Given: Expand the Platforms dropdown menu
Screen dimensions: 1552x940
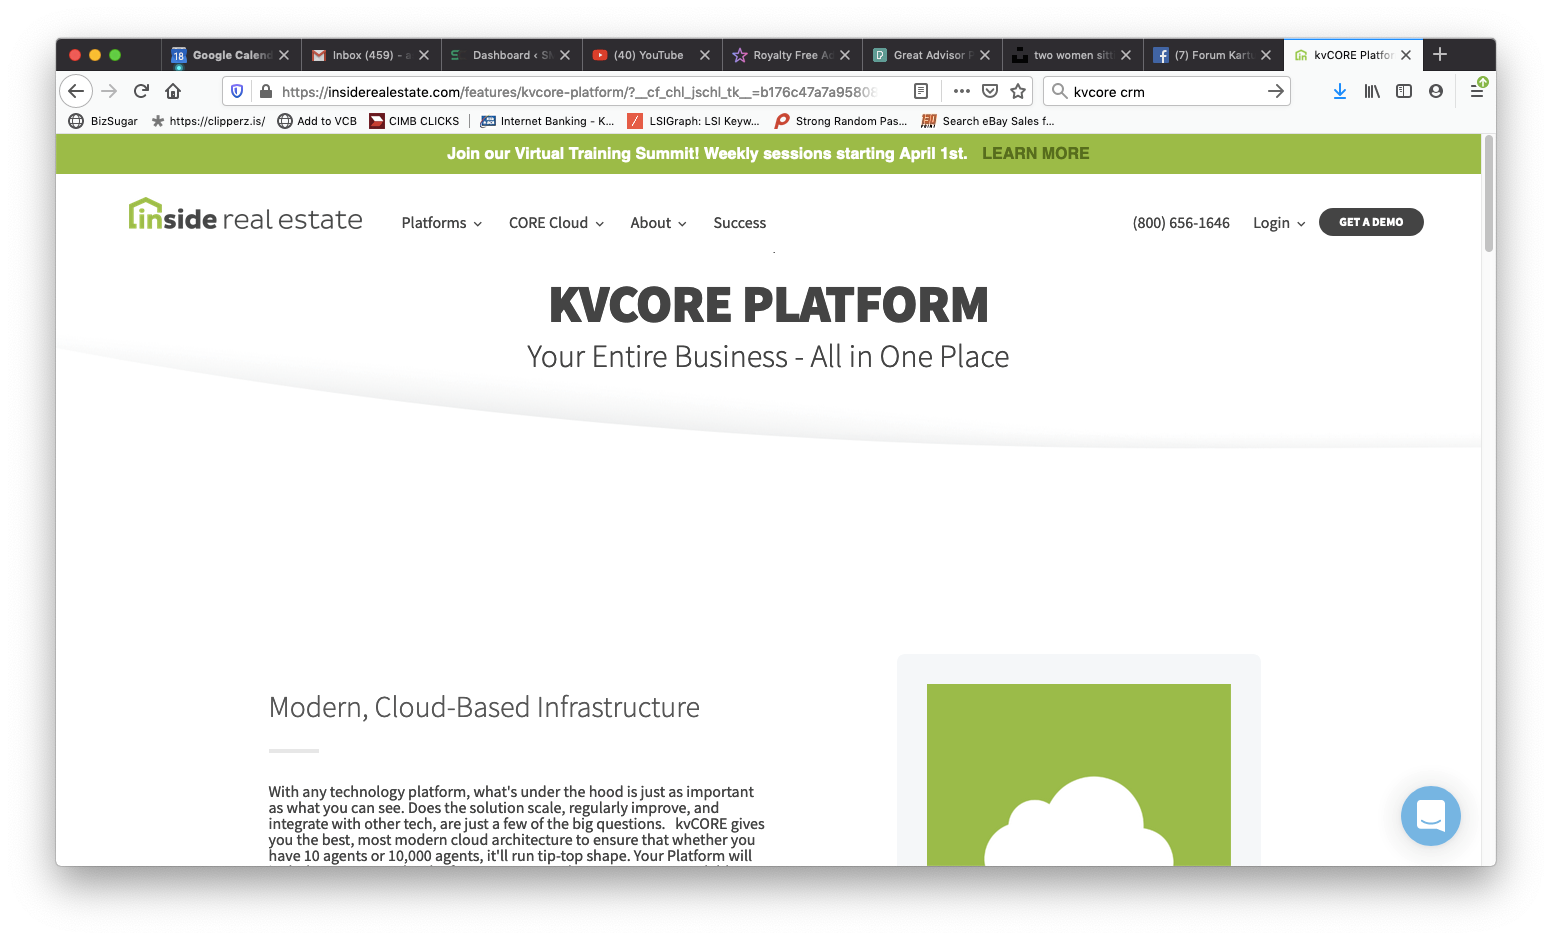Looking at the screenshot, I should pyautogui.click(x=442, y=223).
